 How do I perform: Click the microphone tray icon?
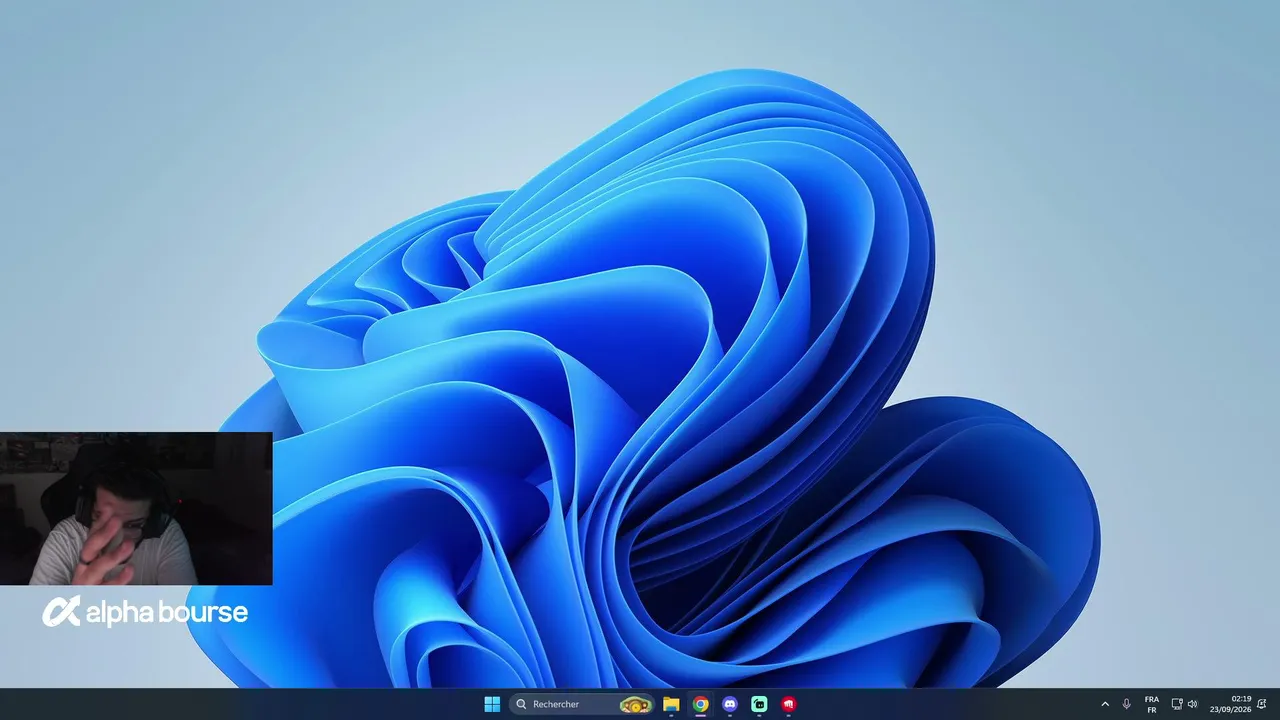click(x=1126, y=704)
